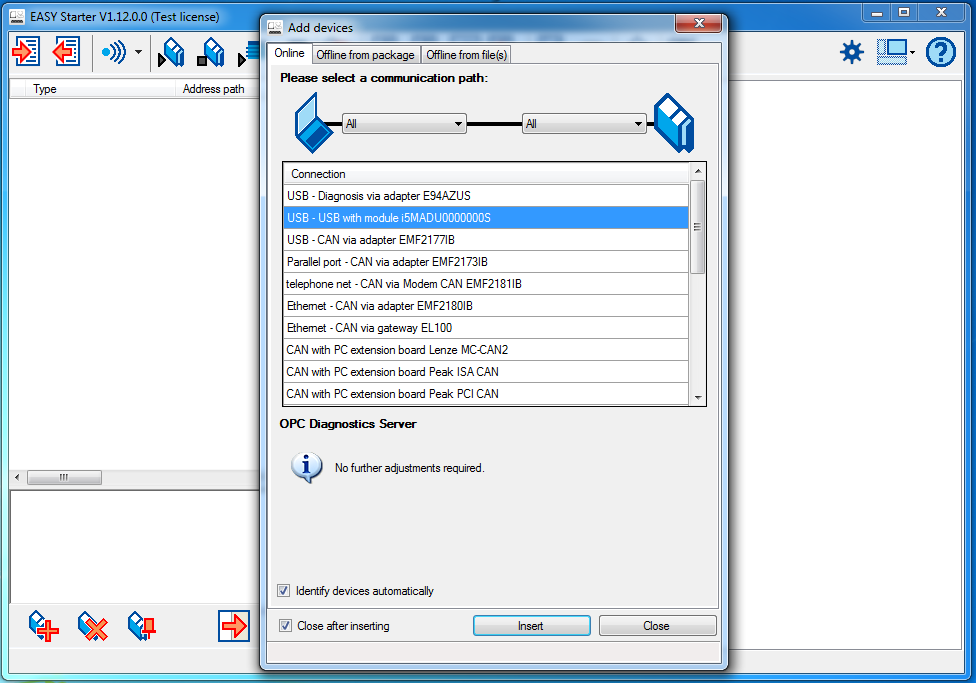Image resolution: width=976 pixels, height=683 pixels.
Task: Click the drive device icon in communication path
Action: (x=674, y=123)
